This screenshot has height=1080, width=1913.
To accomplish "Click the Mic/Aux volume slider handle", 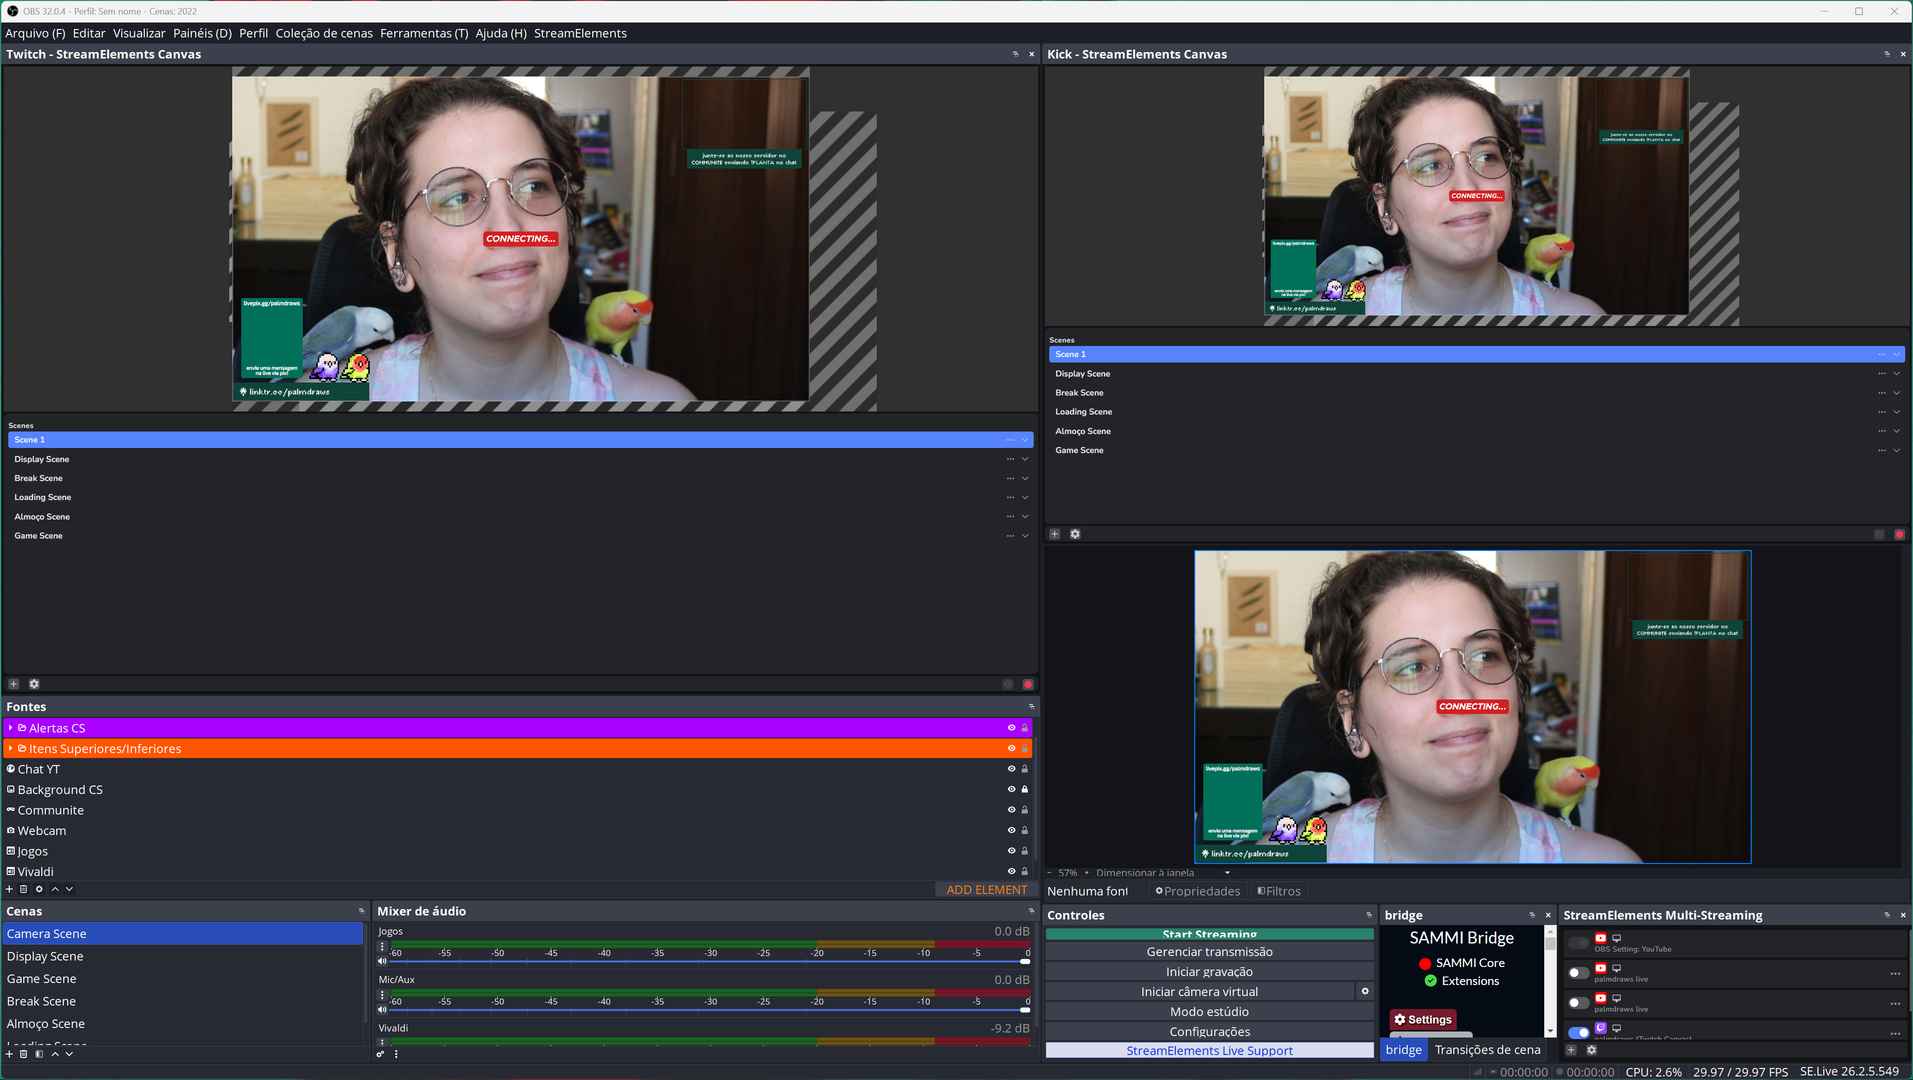I will (x=1024, y=1009).
